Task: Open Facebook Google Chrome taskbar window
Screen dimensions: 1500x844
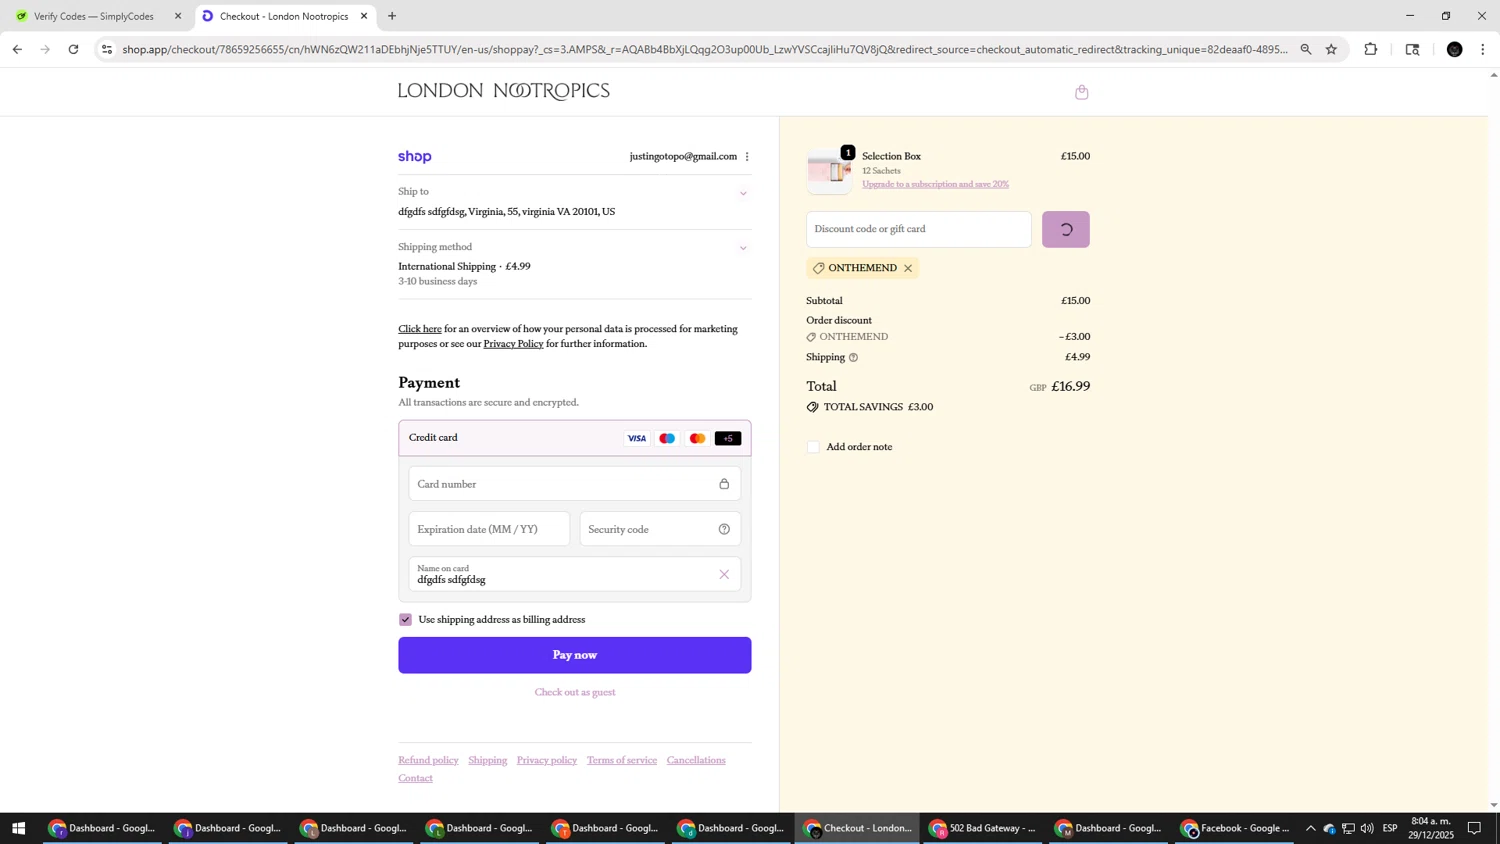Action: pyautogui.click(x=1234, y=828)
